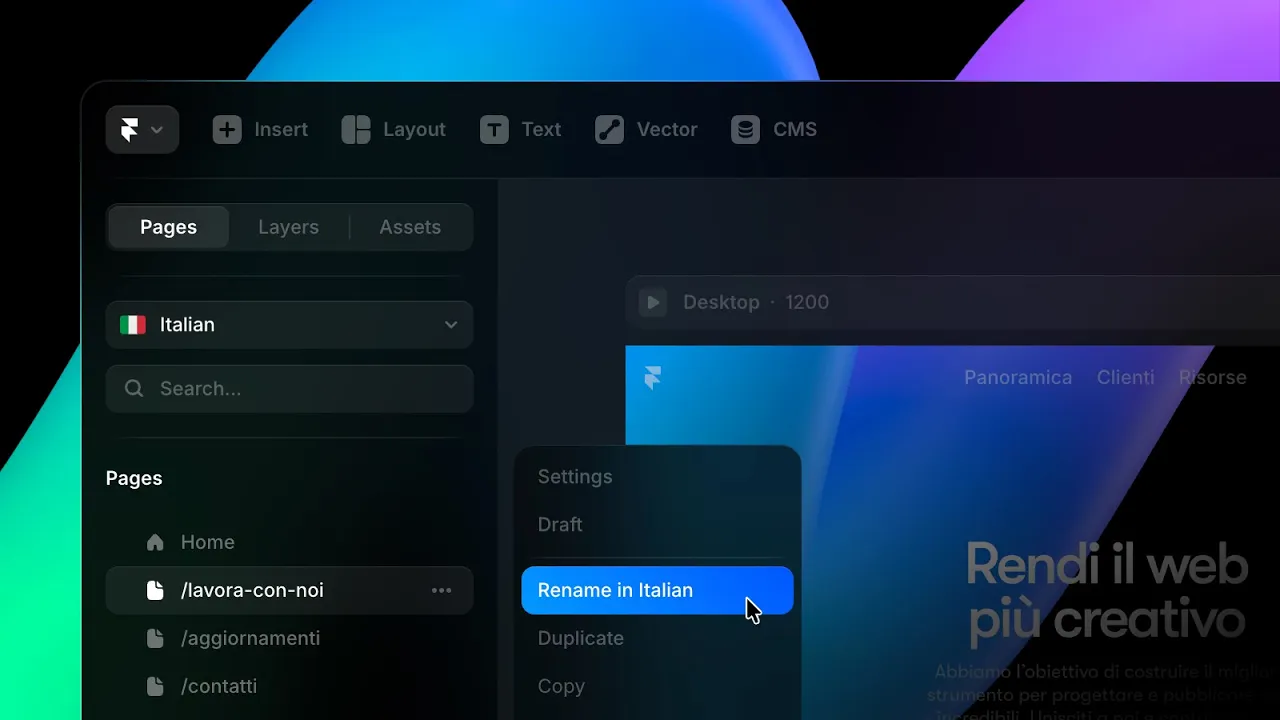This screenshot has height=720, width=1280.
Task: Click the Home house icon
Action: (x=155, y=542)
